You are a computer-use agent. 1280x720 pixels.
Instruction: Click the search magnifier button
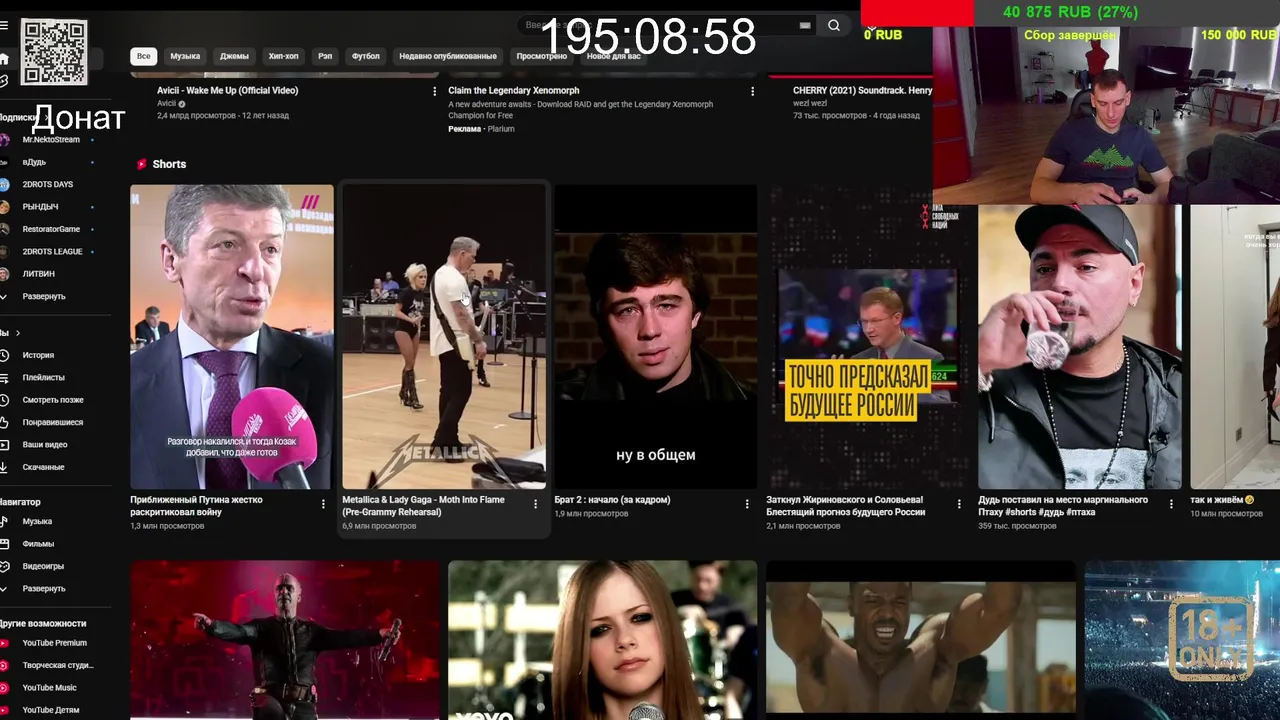tap(834, 26)
